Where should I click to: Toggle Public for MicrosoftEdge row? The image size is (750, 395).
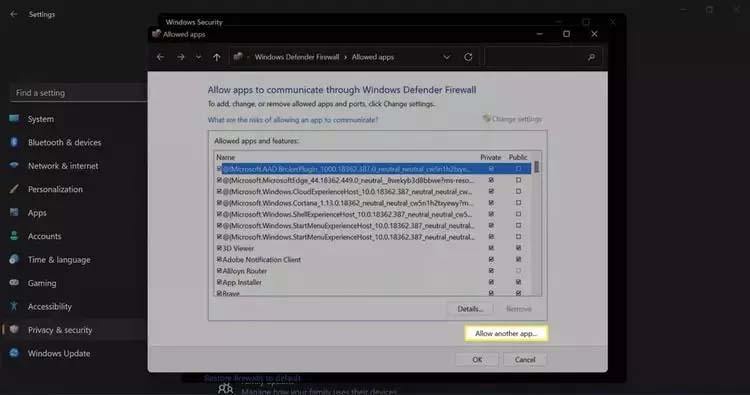point(518,180)
